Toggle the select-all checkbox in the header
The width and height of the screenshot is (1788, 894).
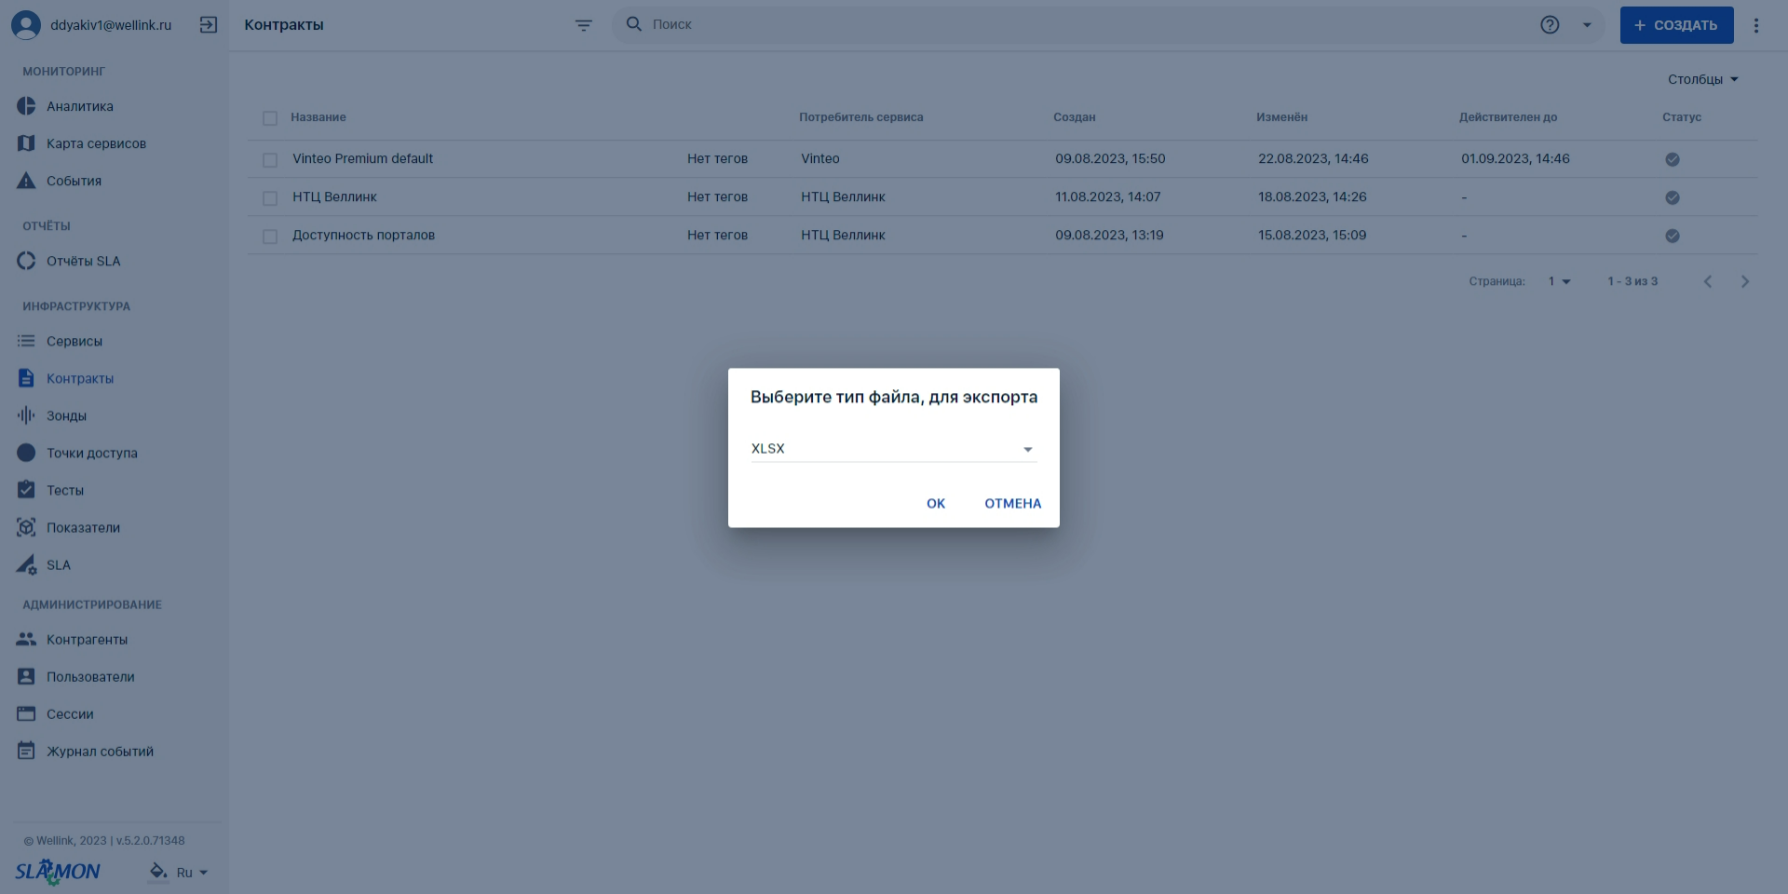[270, 118]
